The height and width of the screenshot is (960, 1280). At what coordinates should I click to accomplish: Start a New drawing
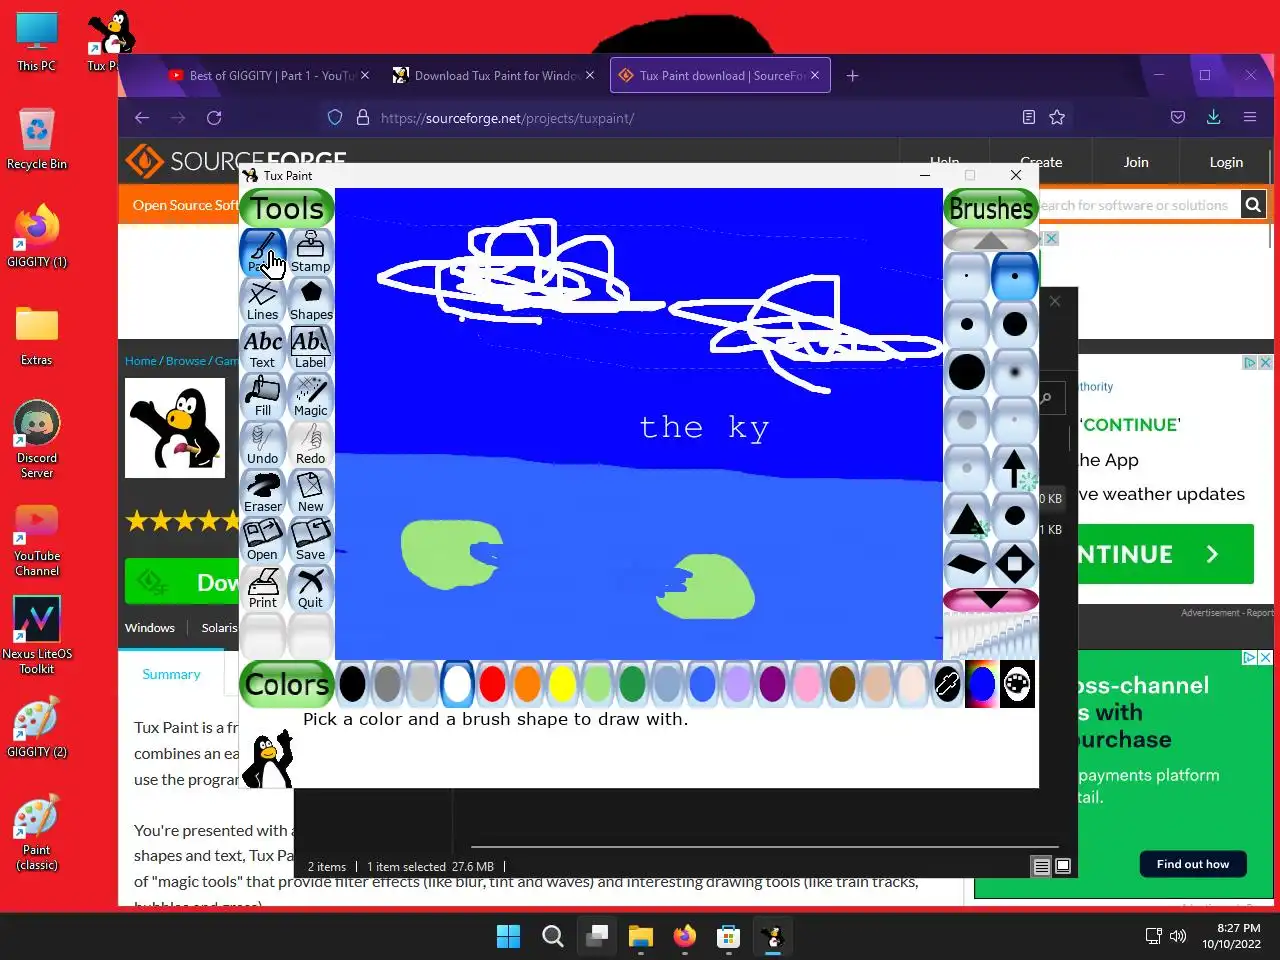pos(311,492)
